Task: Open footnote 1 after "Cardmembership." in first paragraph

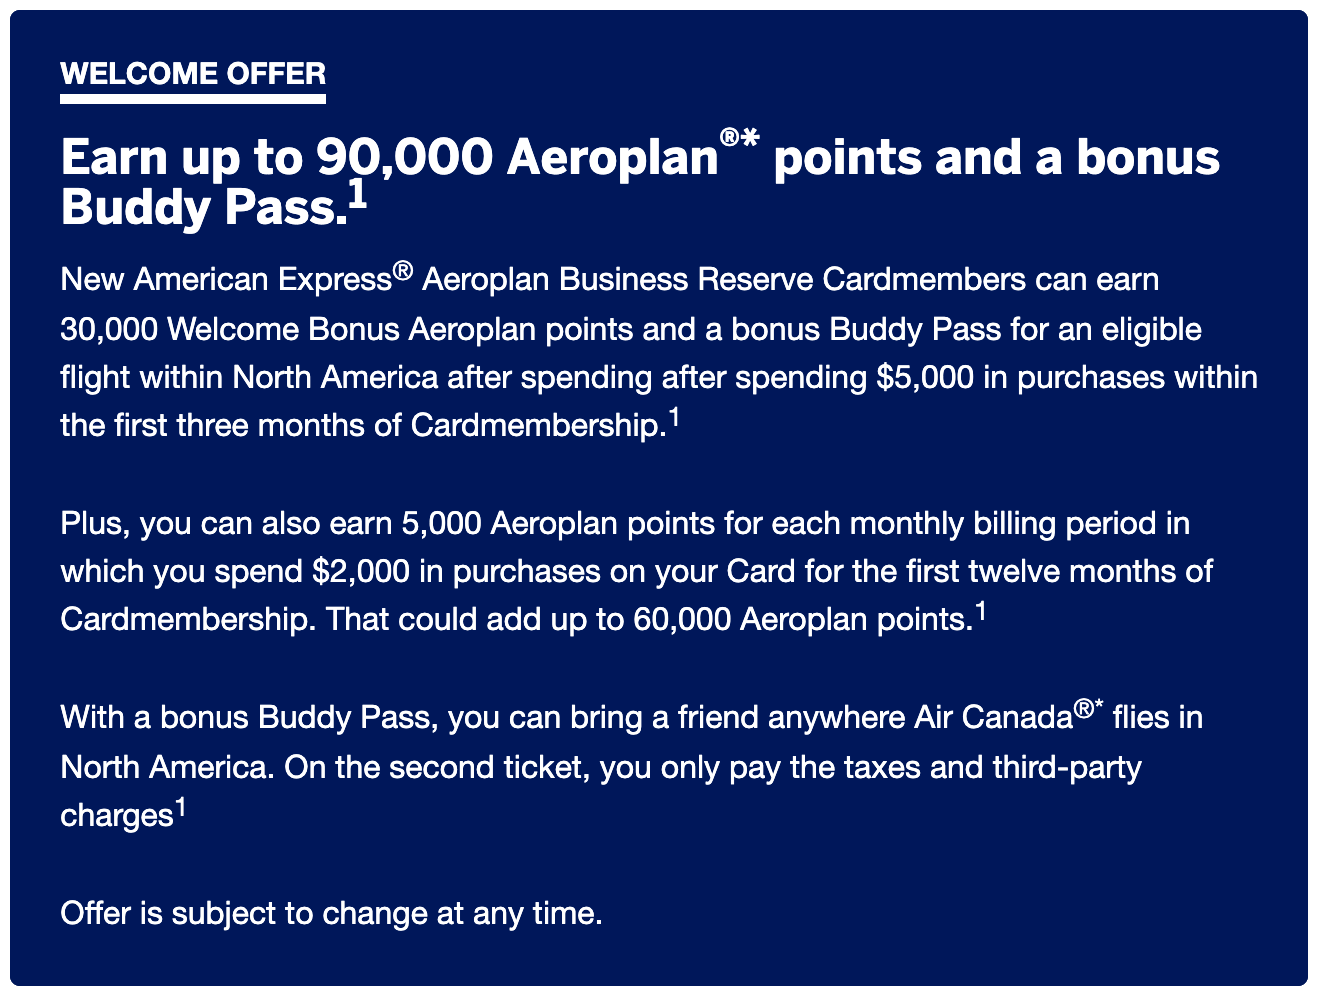Action: 675,418
